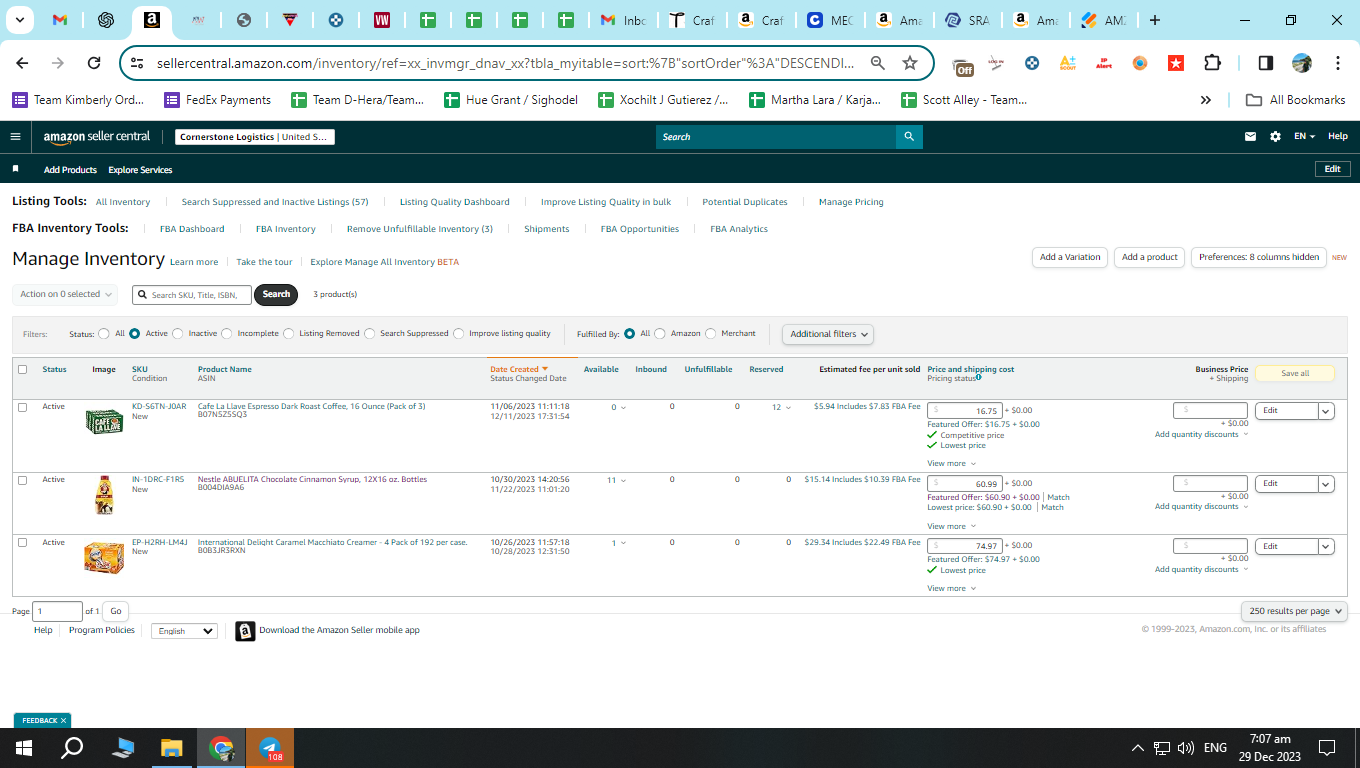Go back with the browser back arrow
1360x768 pixels.
click(22, 63)
